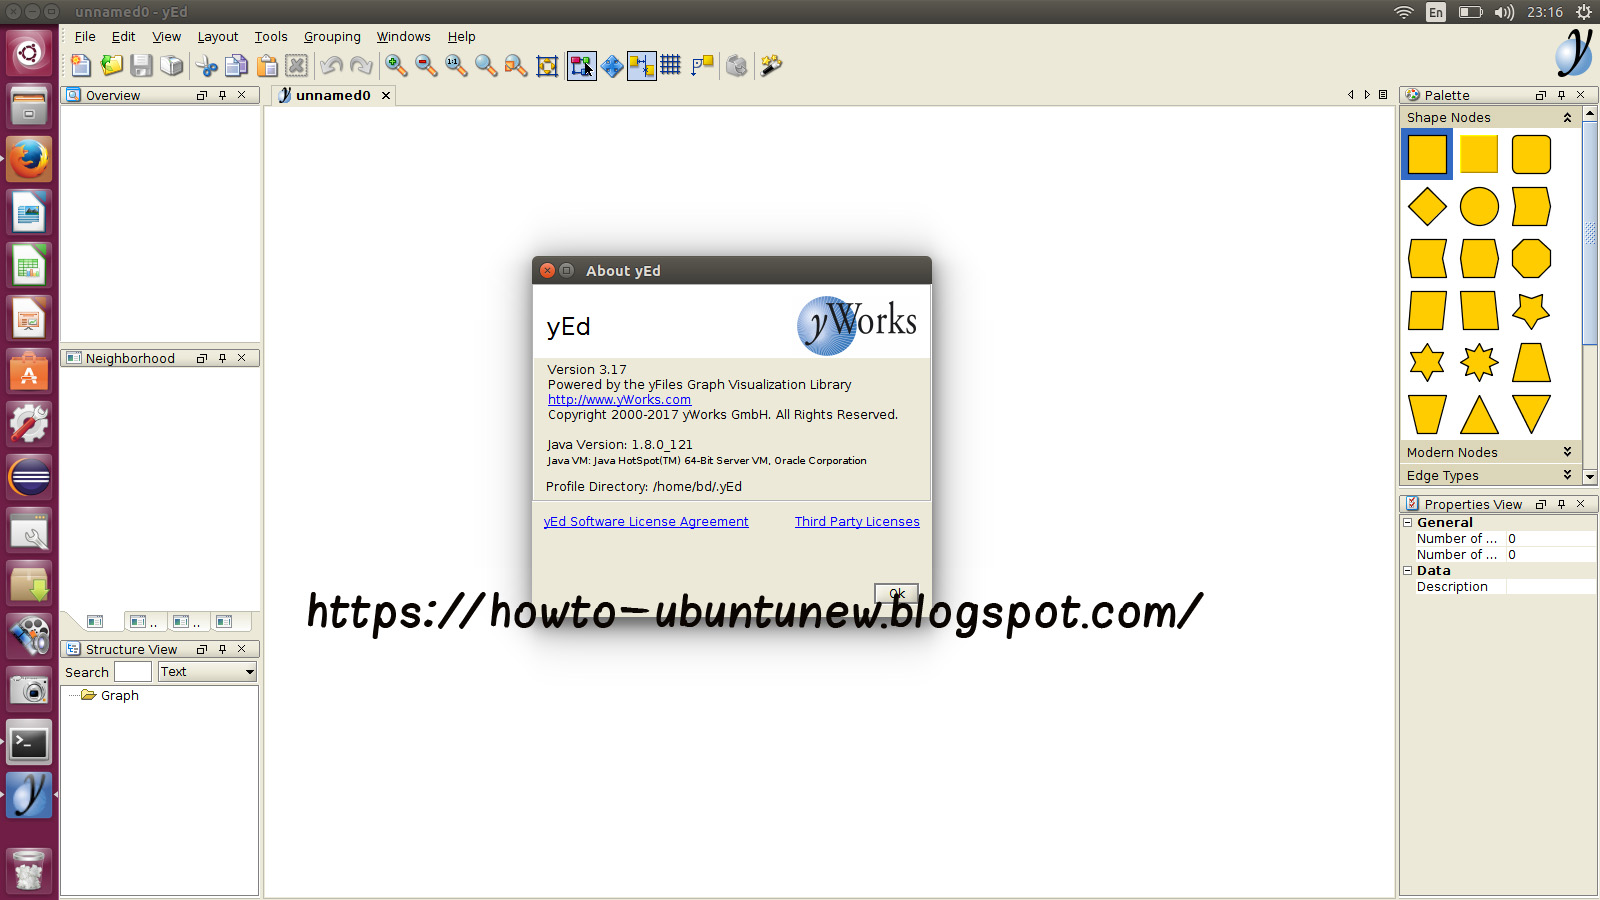This screenshot has width=1600, height=900.
Task: Show the document tab list button
Action: tap(1383, 95)
